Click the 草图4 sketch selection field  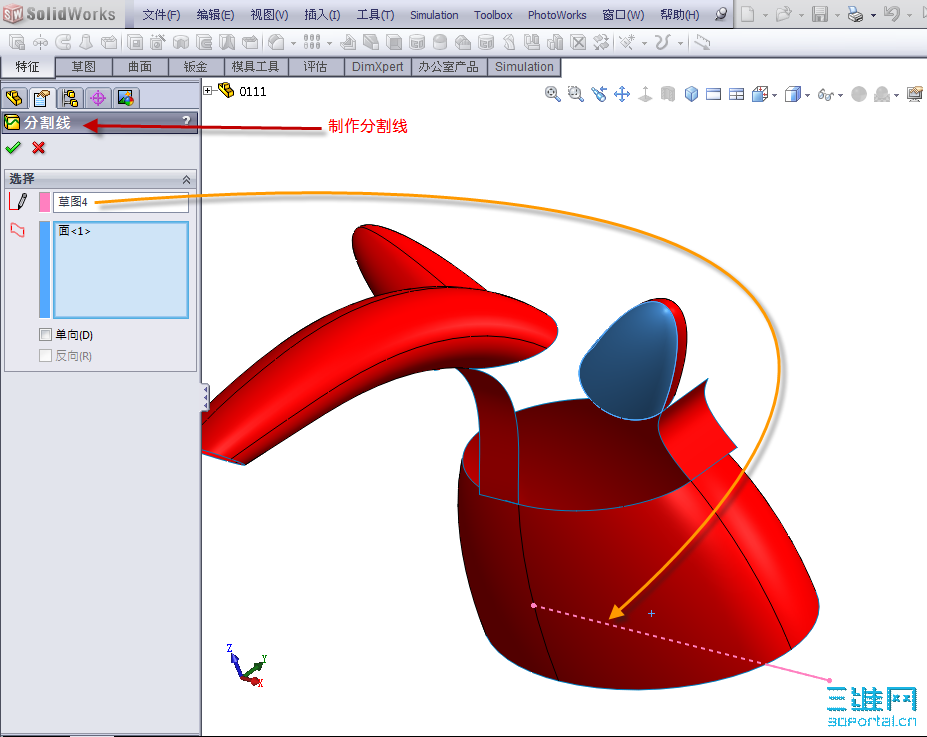click(121, 202)
